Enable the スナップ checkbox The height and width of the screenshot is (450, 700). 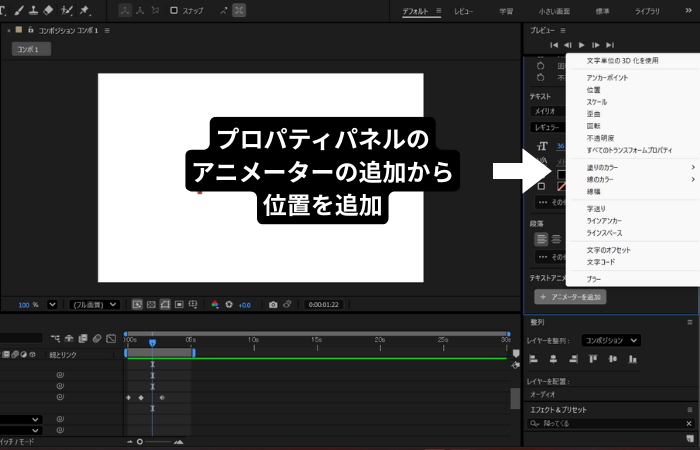pyautogui.click(x=174, y=11)
